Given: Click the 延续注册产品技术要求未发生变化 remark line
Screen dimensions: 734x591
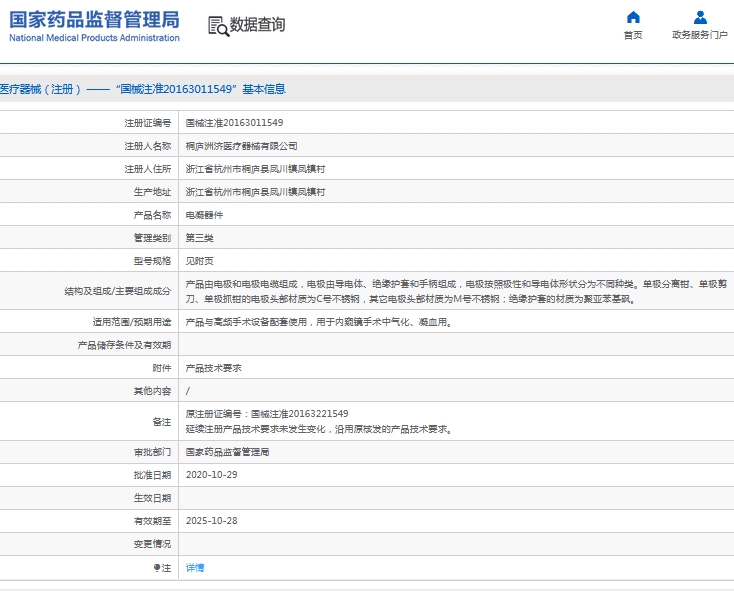Looking at the screenshot, I should [319, 429].
